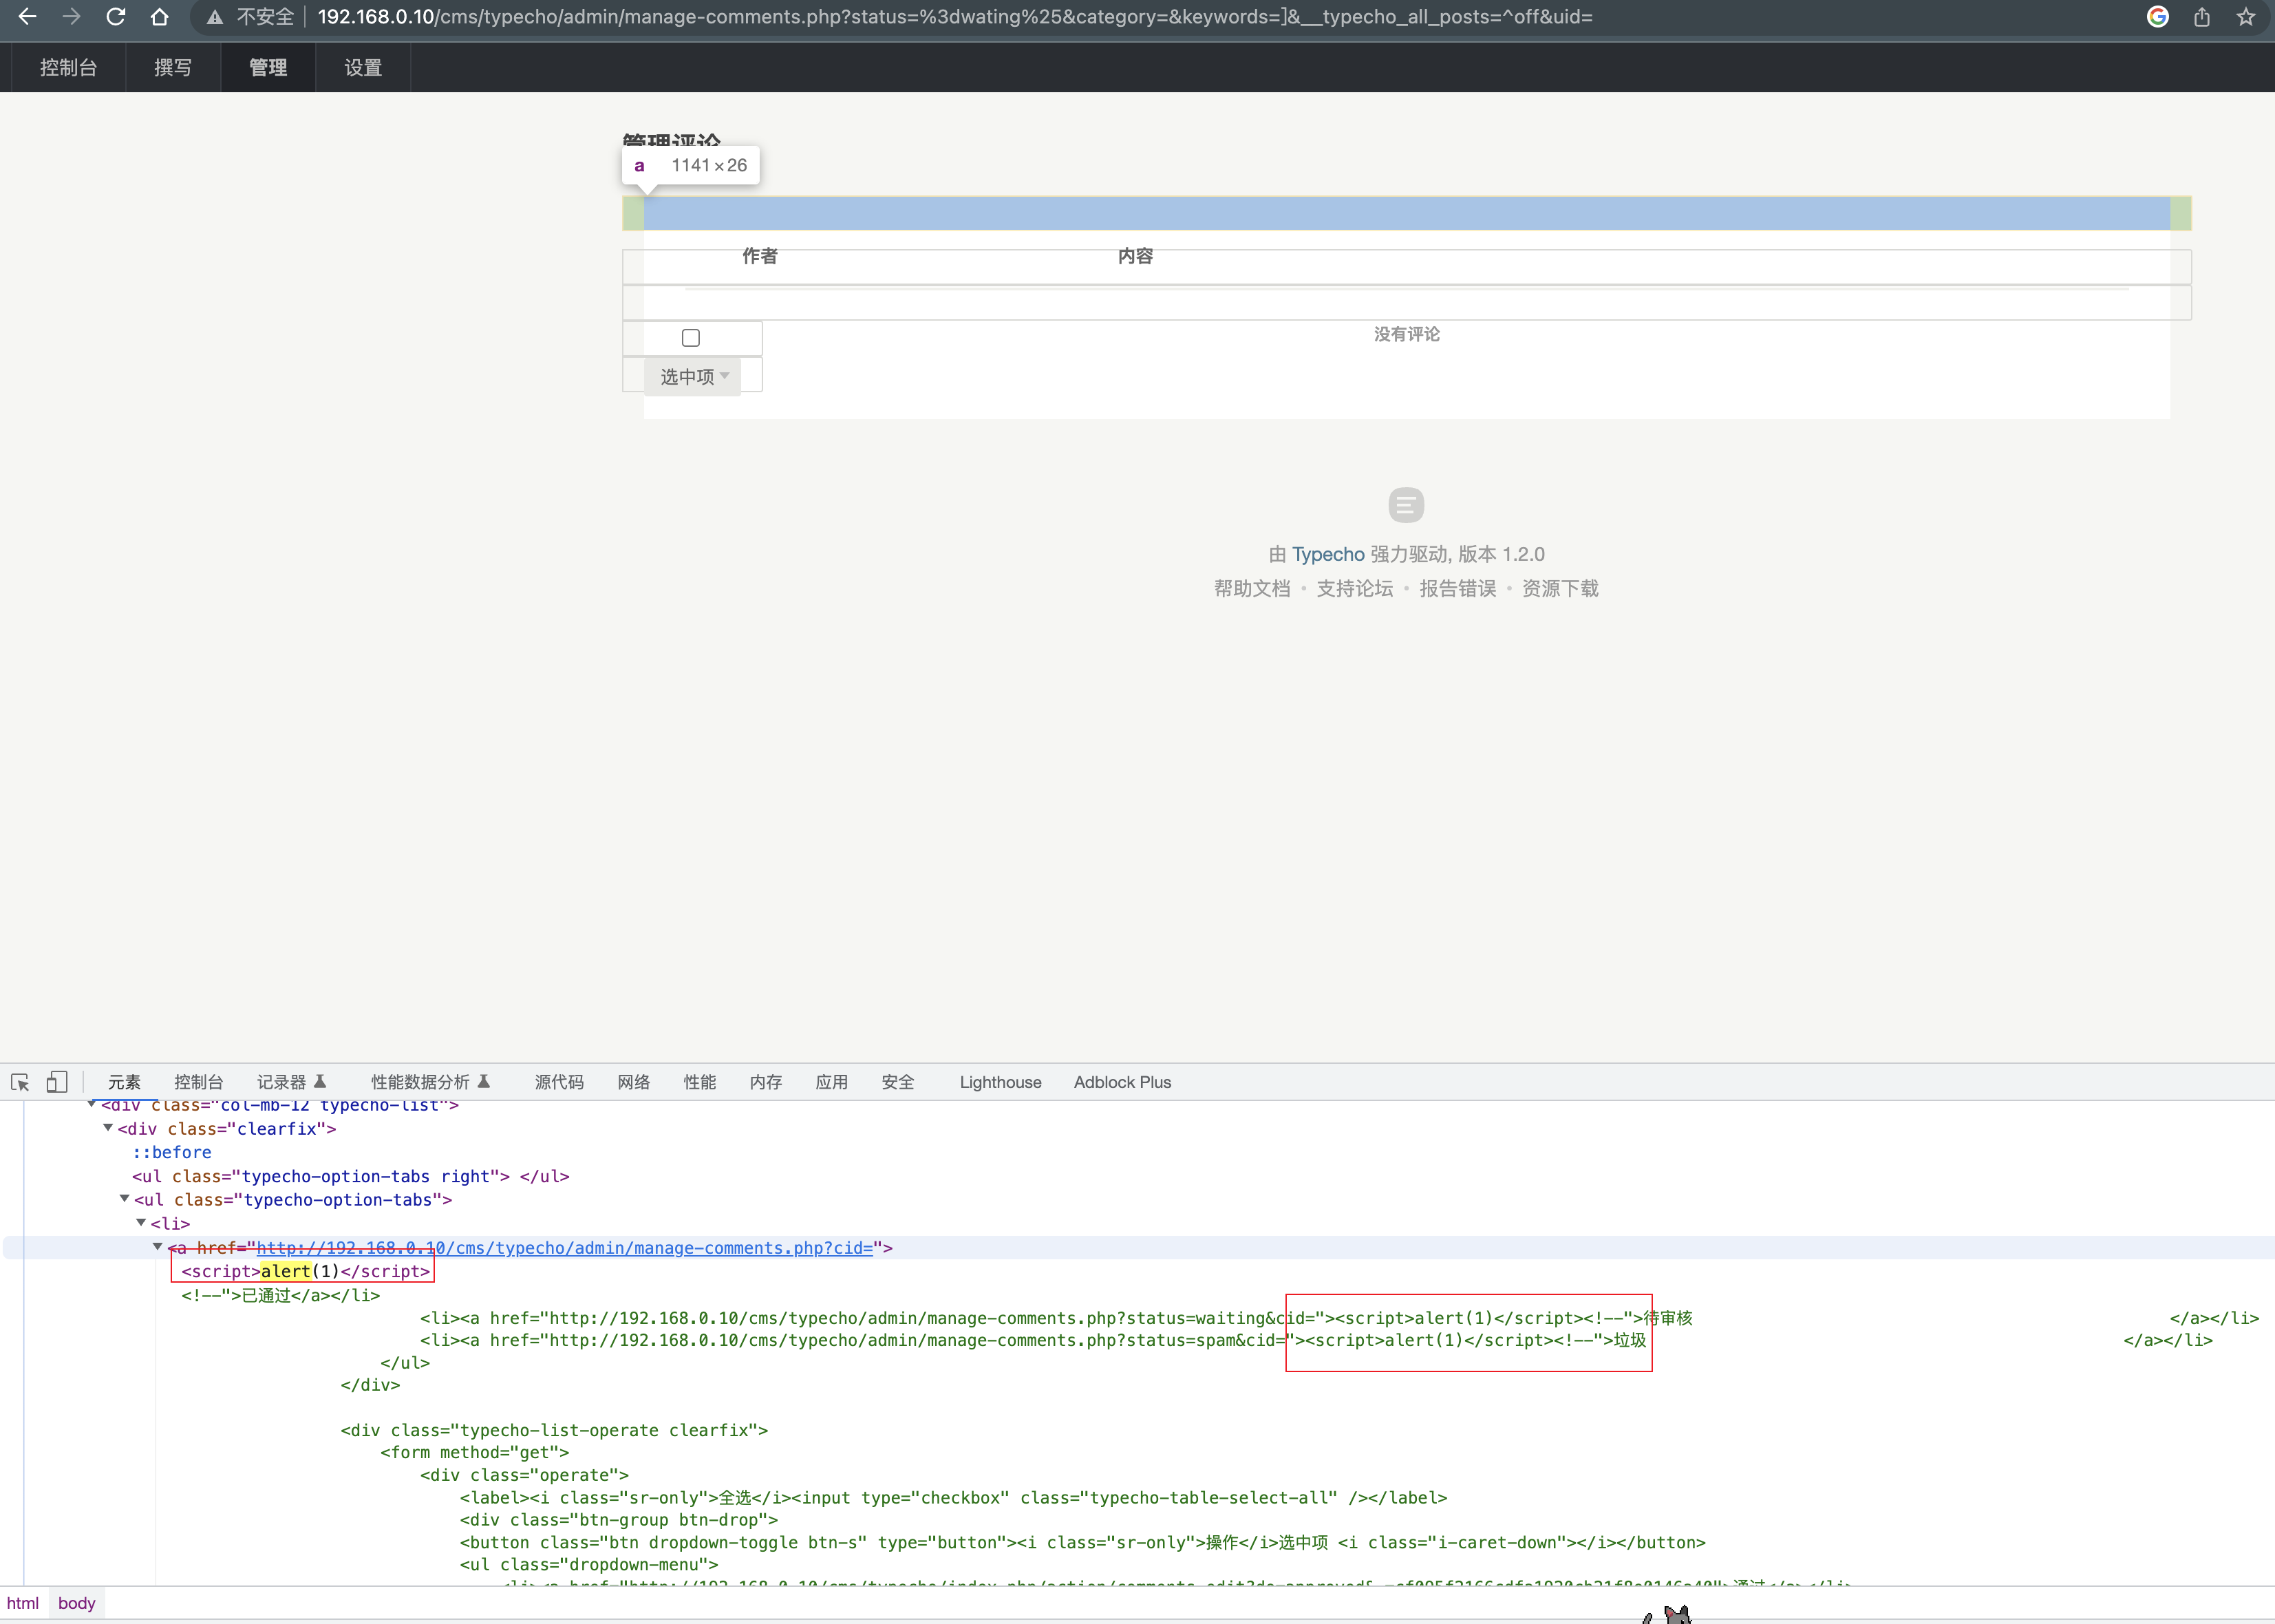
Task: Open the Lighthouse DevTools tab
Action: [1000, 1082]
